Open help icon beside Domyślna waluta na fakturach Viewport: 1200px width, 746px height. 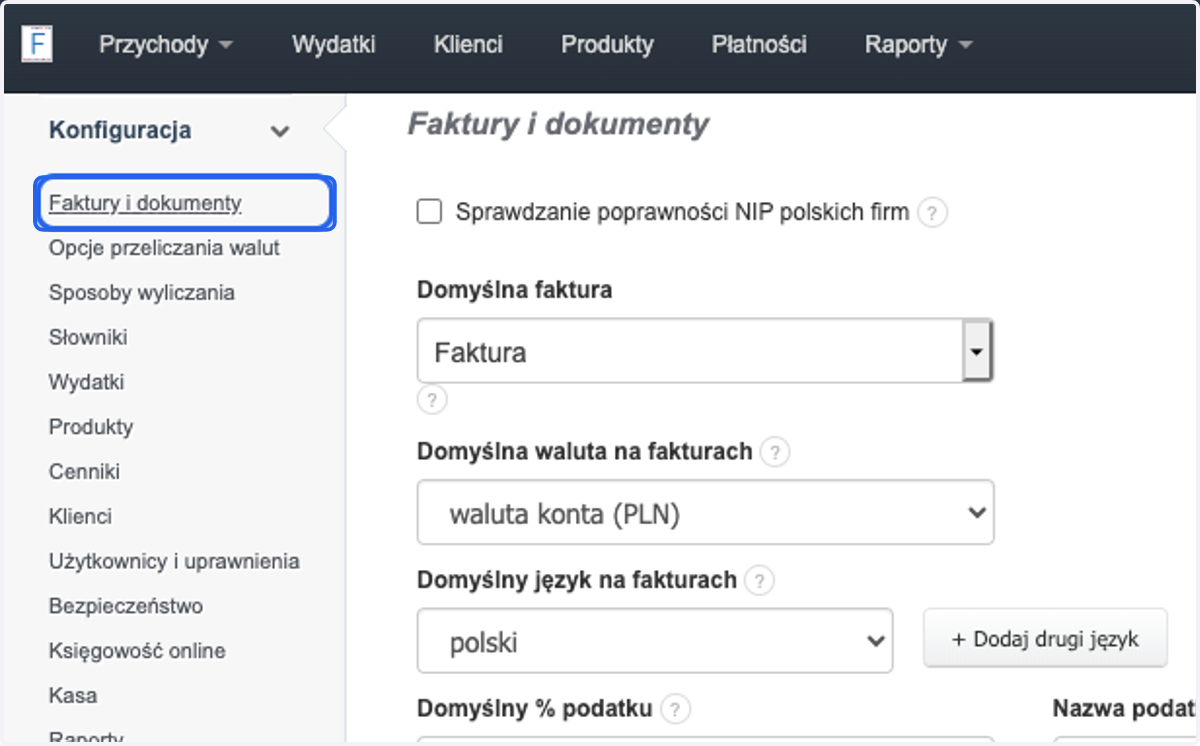[774, 452]
